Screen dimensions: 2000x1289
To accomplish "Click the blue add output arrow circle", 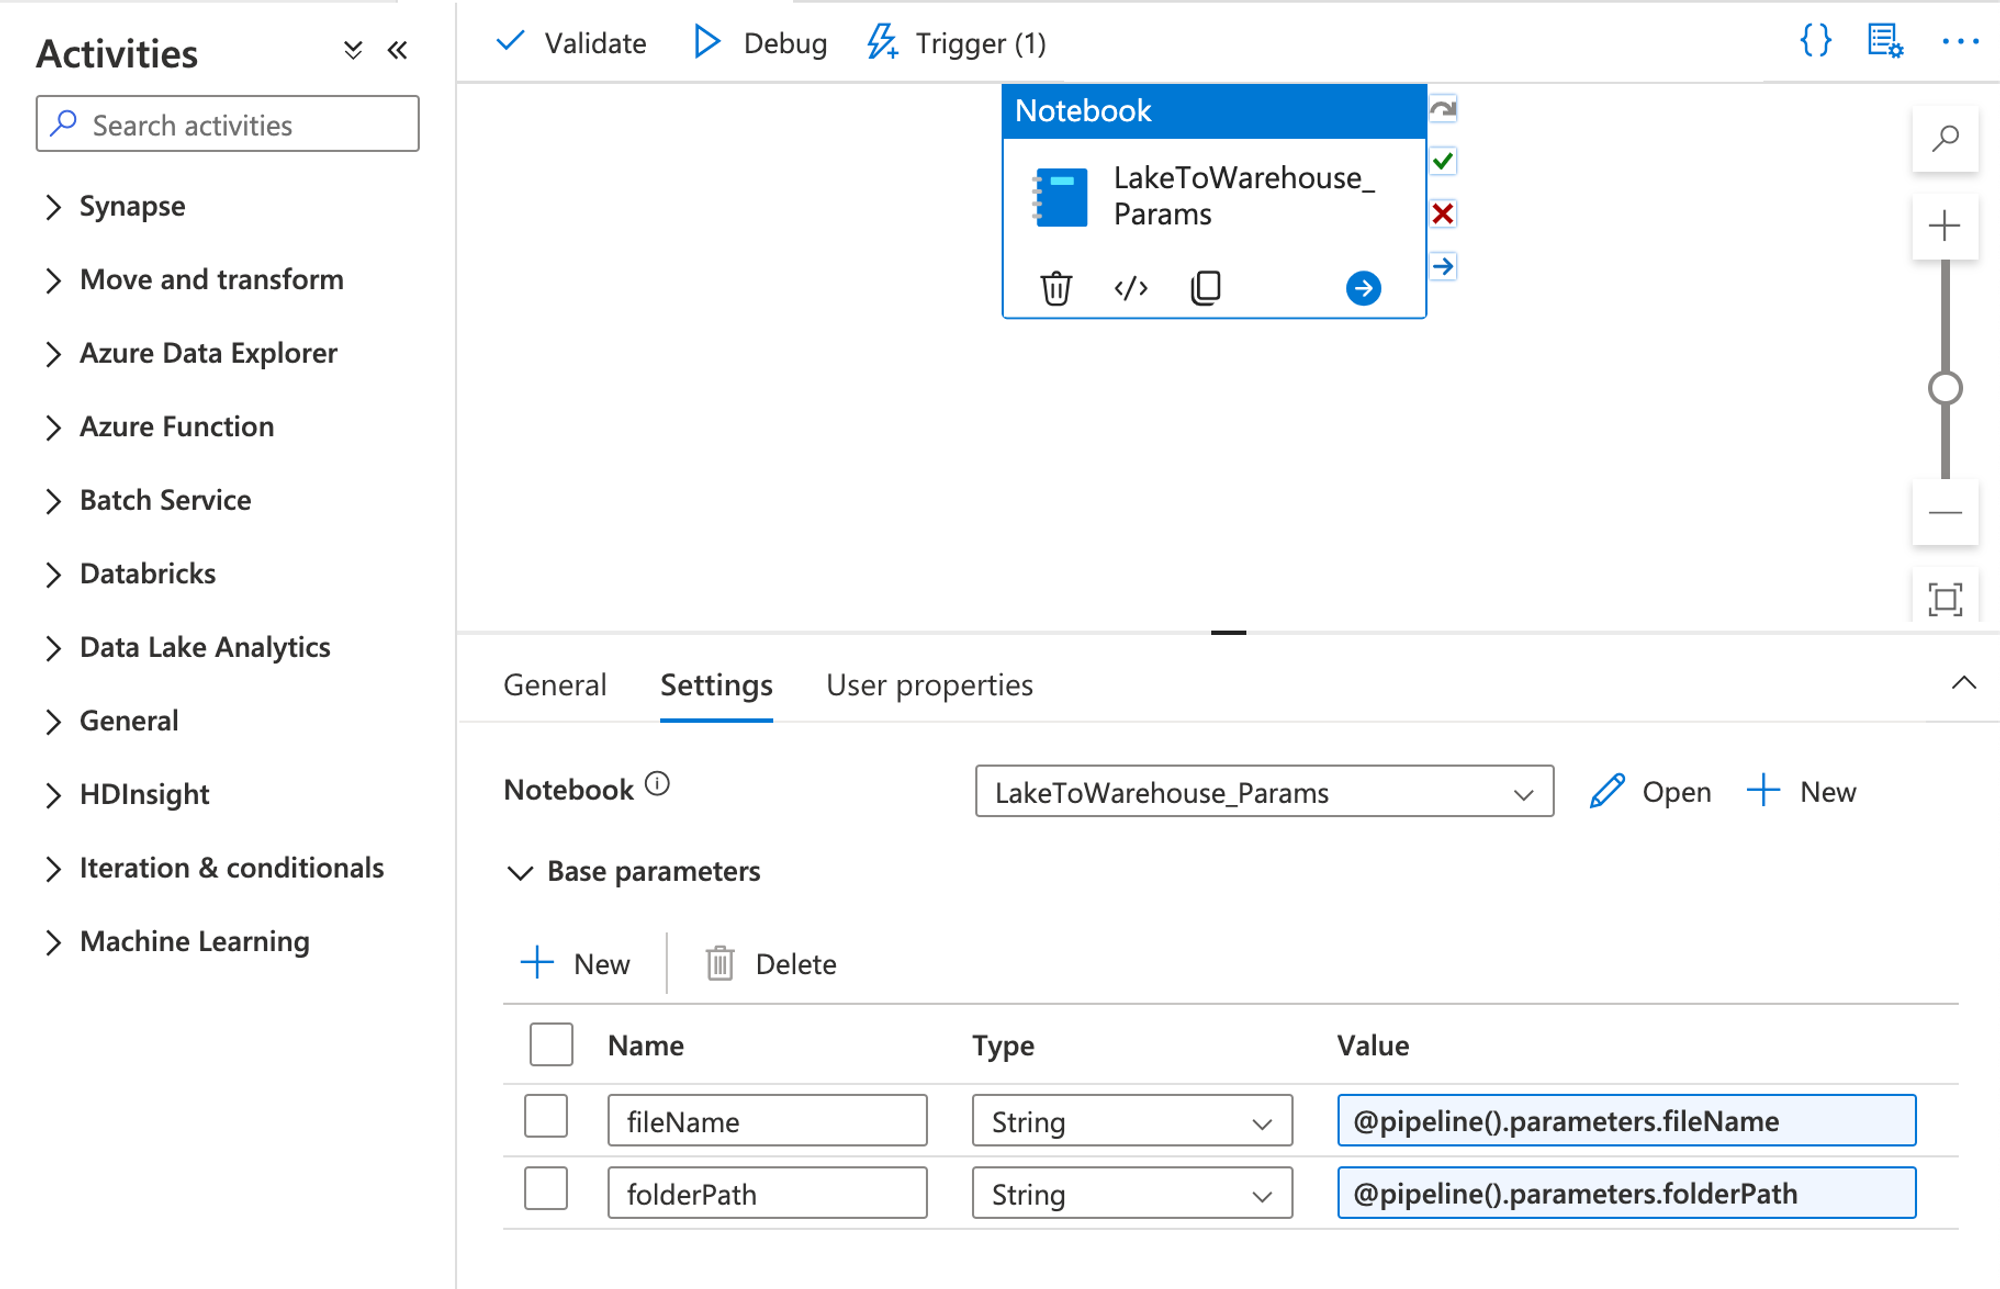I will point(1363,288).
